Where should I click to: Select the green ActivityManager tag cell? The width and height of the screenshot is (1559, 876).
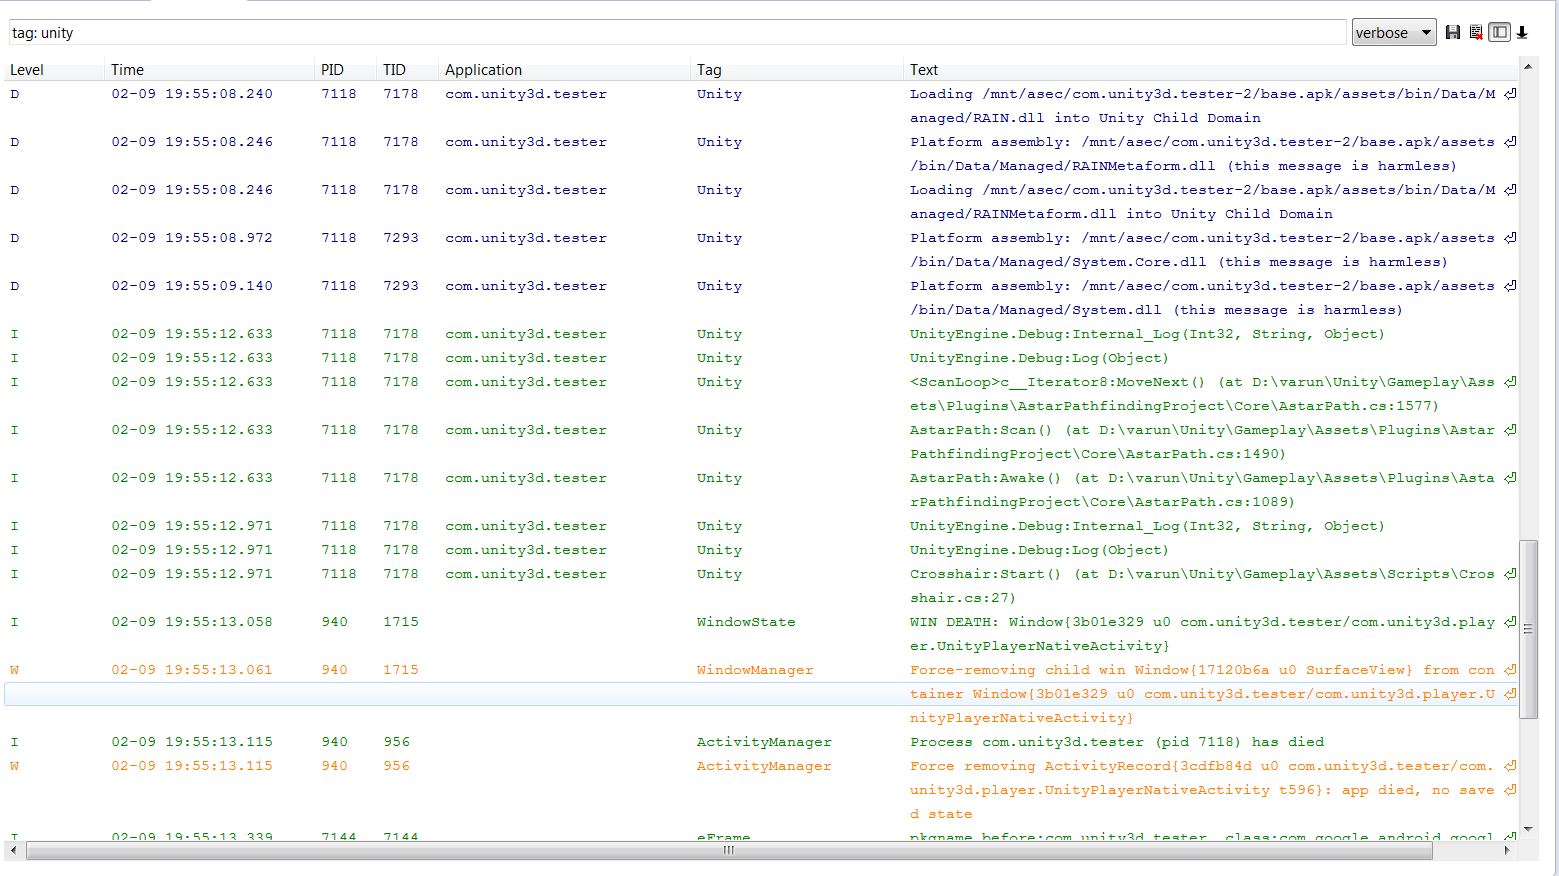coord(764,742)
